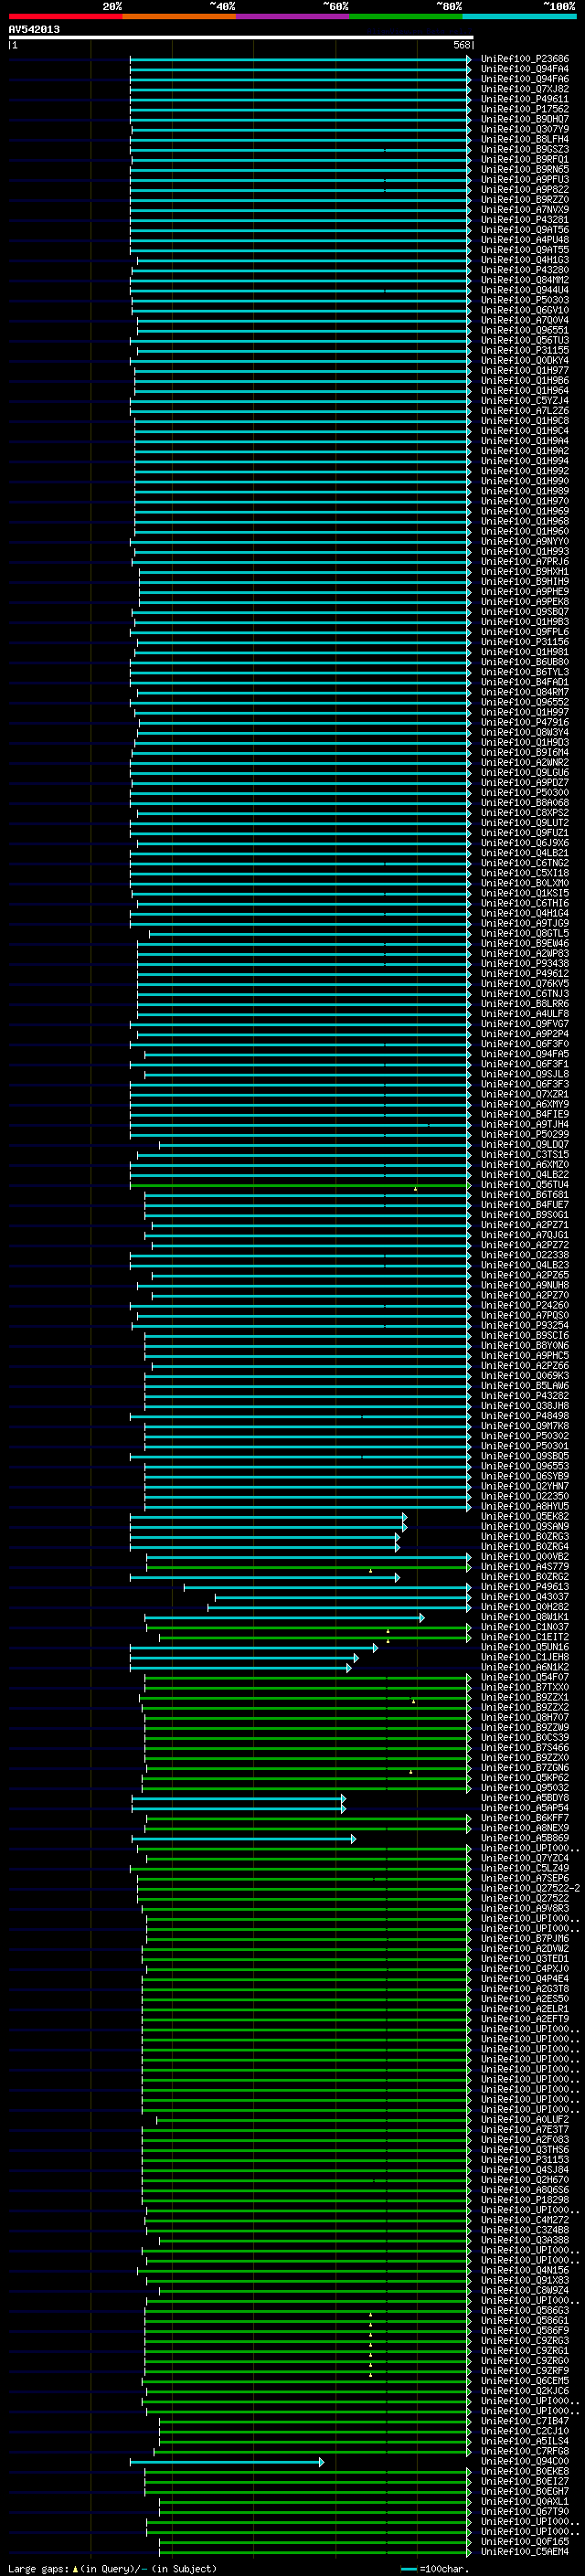Image resolution: width=585 pixels, height=2576 pixels.
Task: Select hit label UniRef100_B0ZRG3
Action: tap(525, 1536)
